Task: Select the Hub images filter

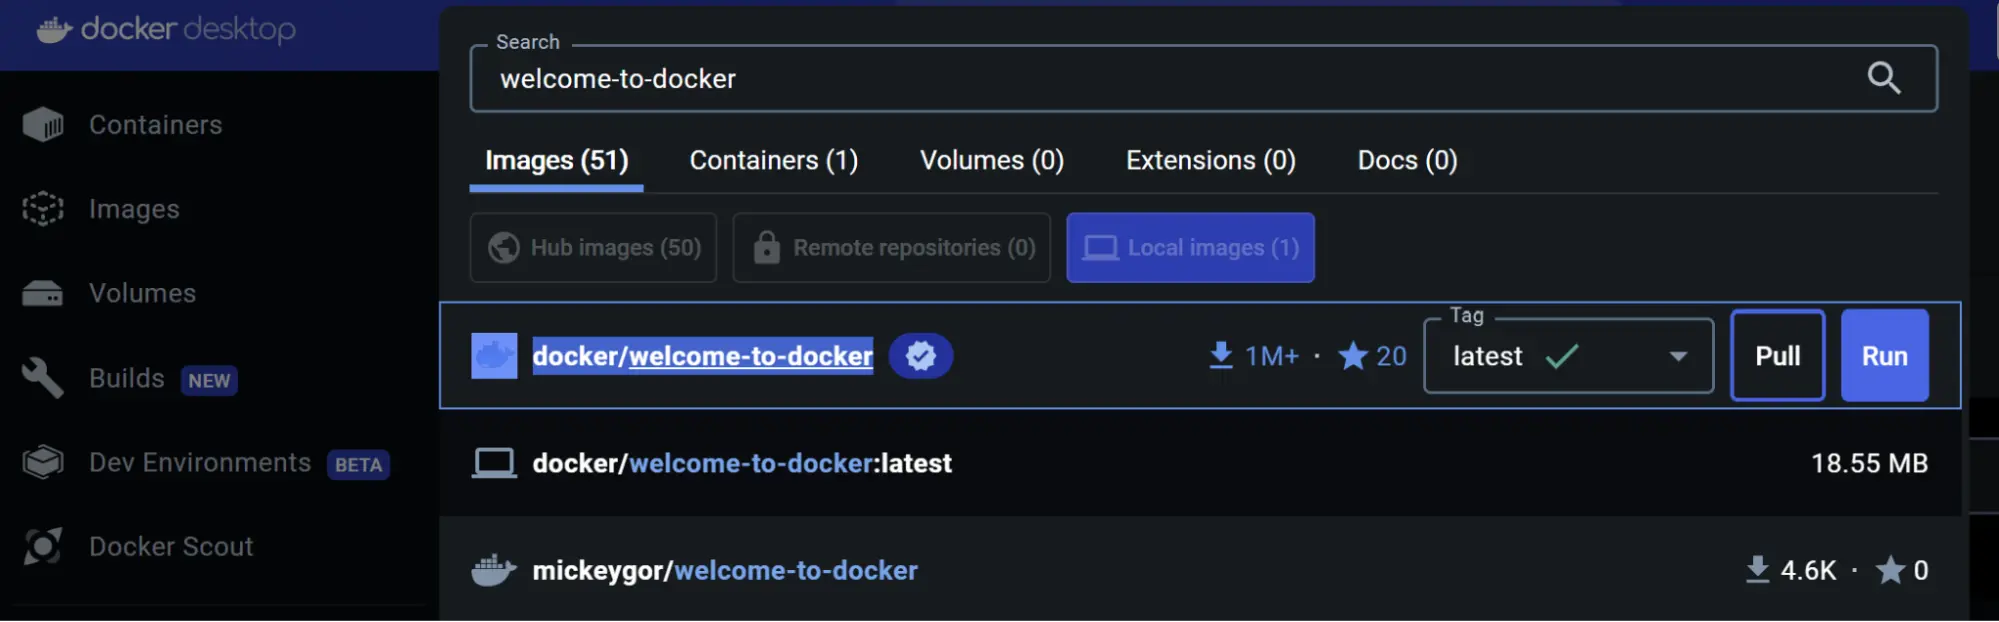Action: [592, 247]
